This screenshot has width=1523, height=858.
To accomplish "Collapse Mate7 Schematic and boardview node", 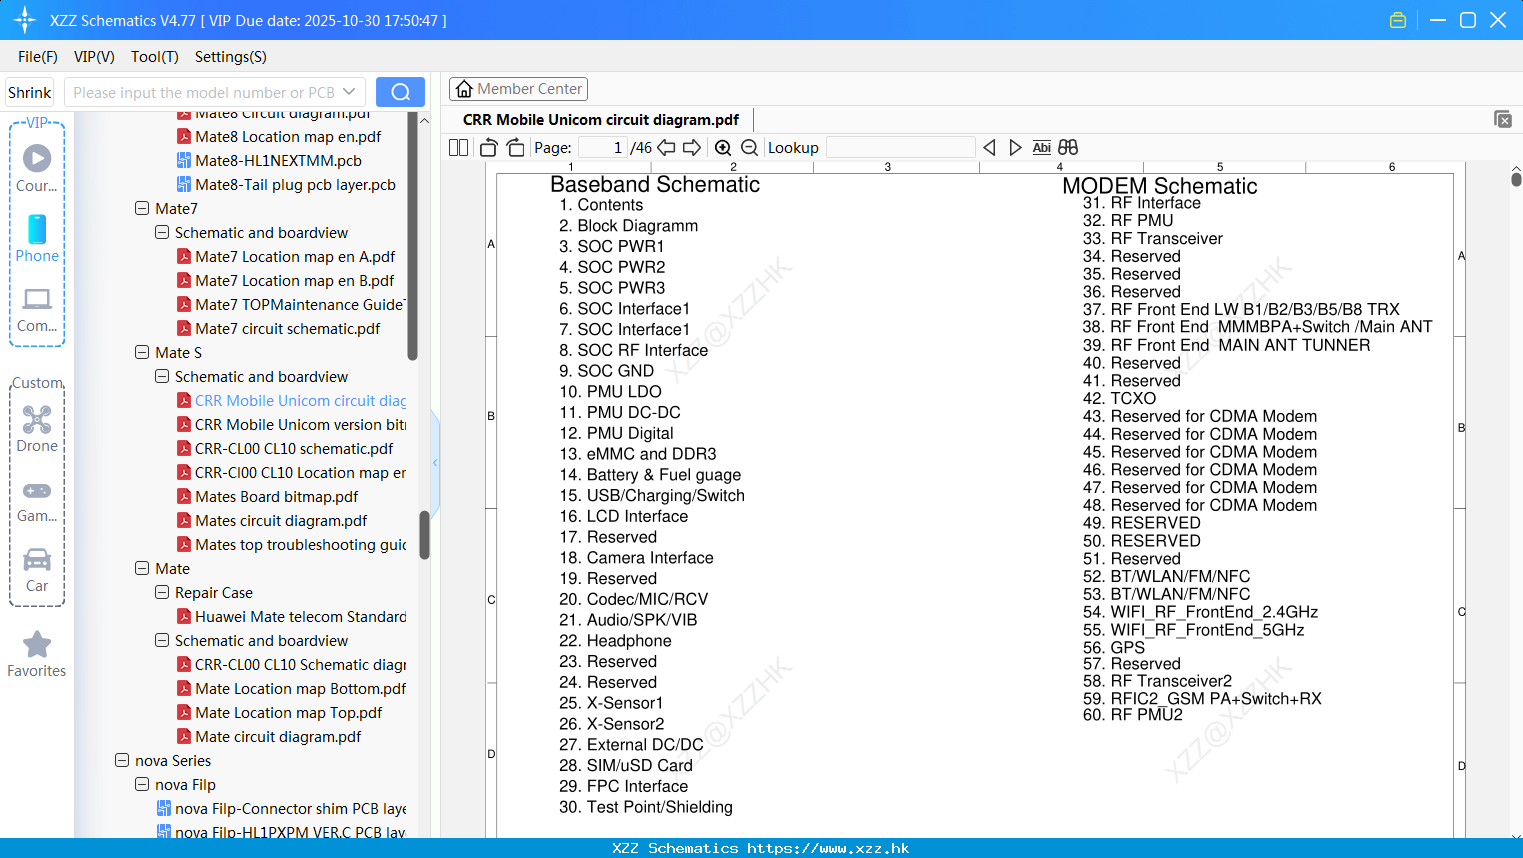I will (162, 232).
